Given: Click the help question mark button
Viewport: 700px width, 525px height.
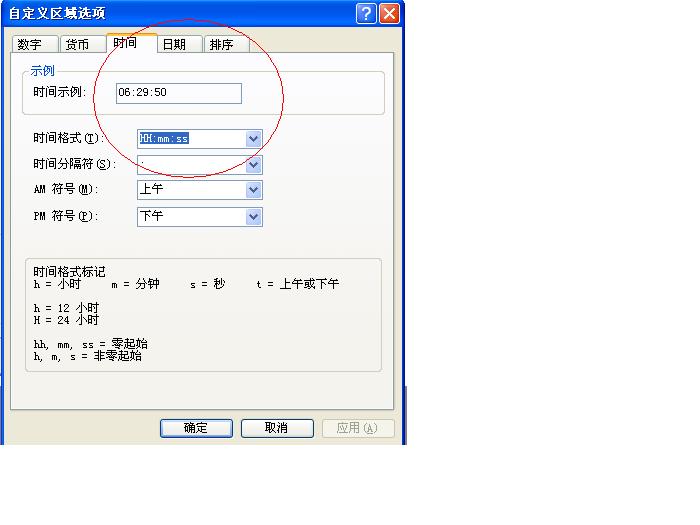Looking at the screenshot, I should click(x=367, y=13).
